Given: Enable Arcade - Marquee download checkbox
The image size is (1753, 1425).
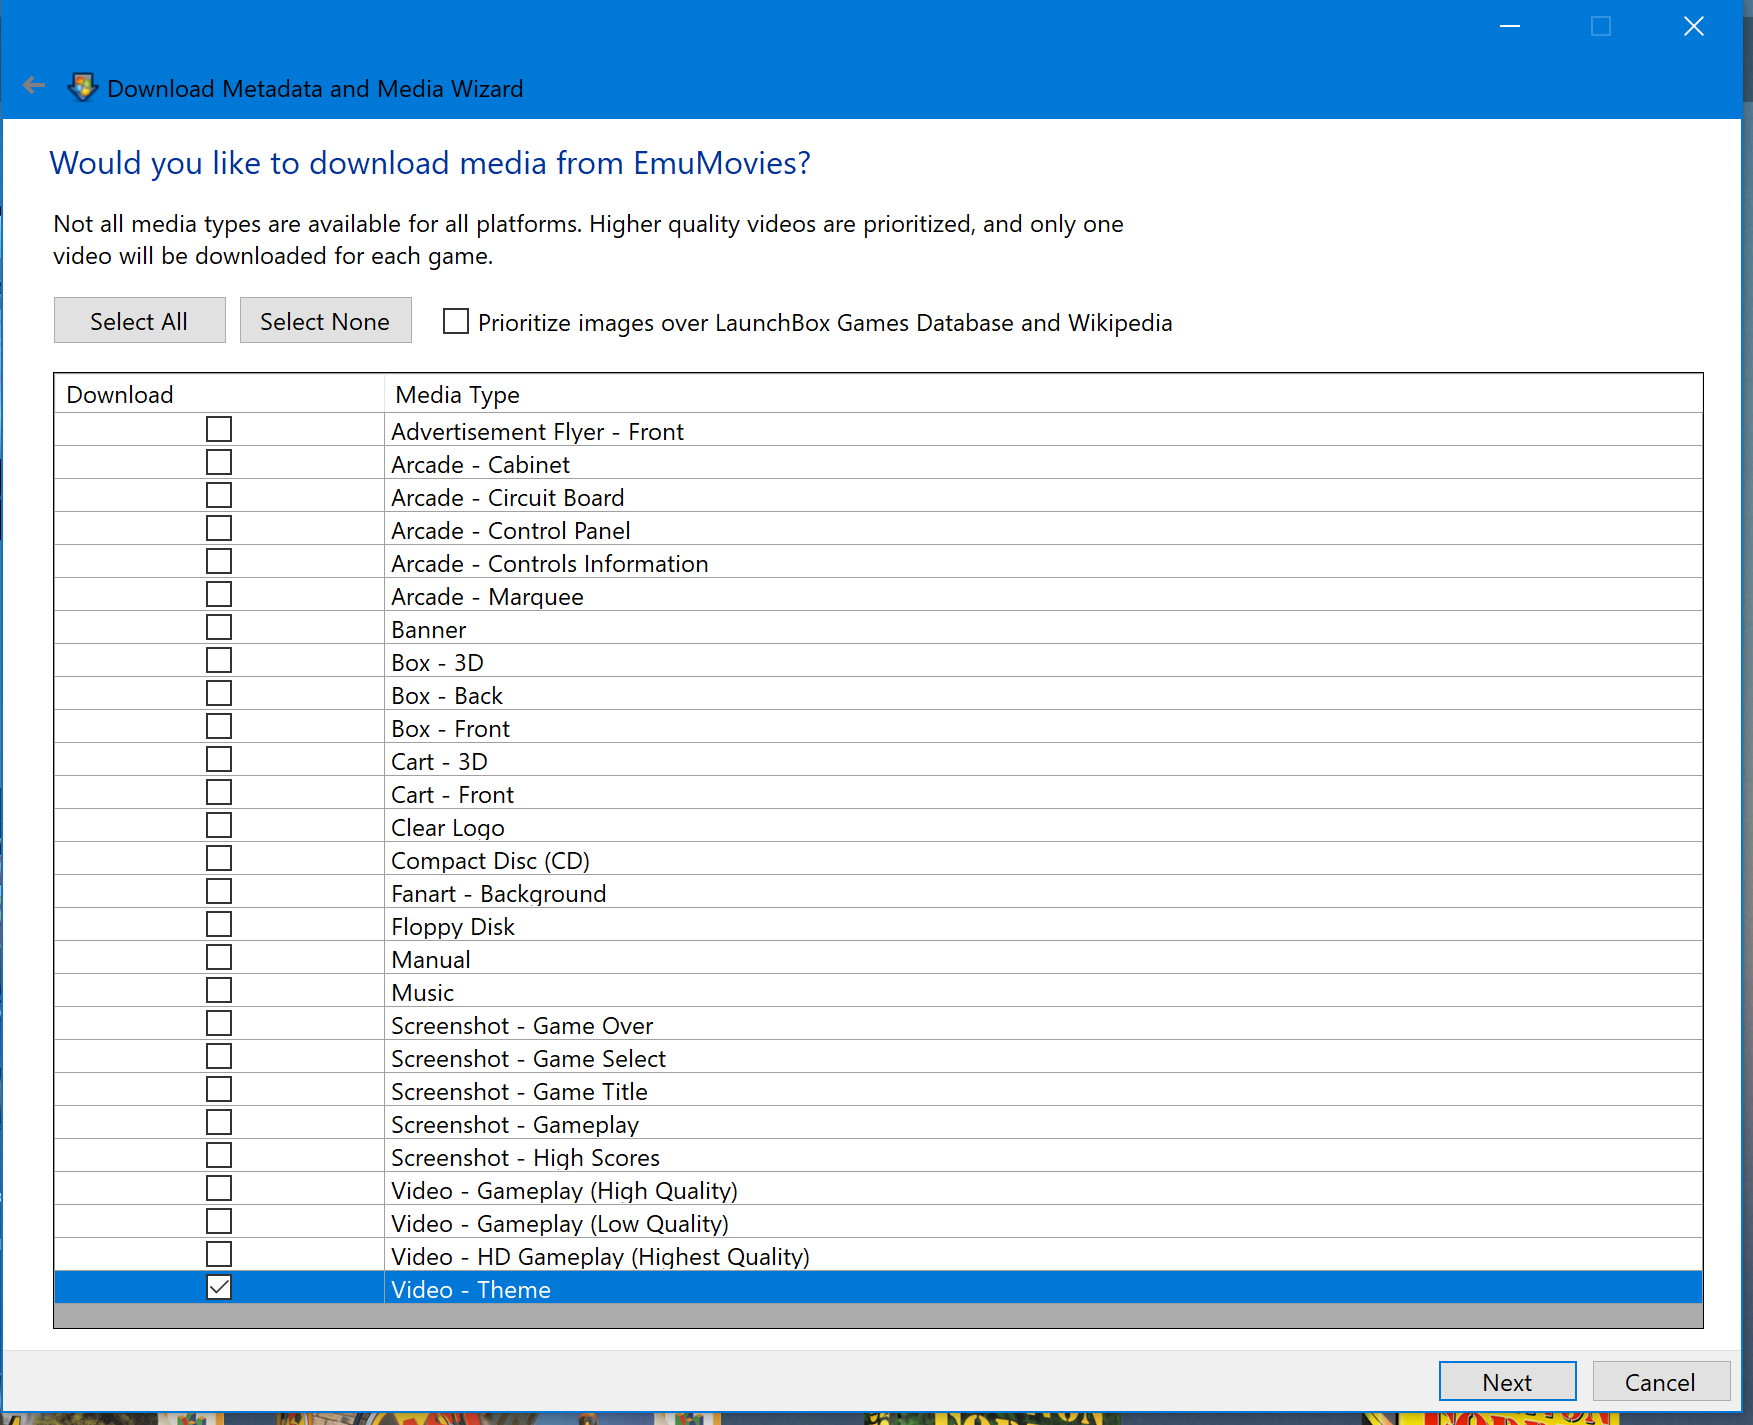Looking at the screenshot, I should point(219,594).
